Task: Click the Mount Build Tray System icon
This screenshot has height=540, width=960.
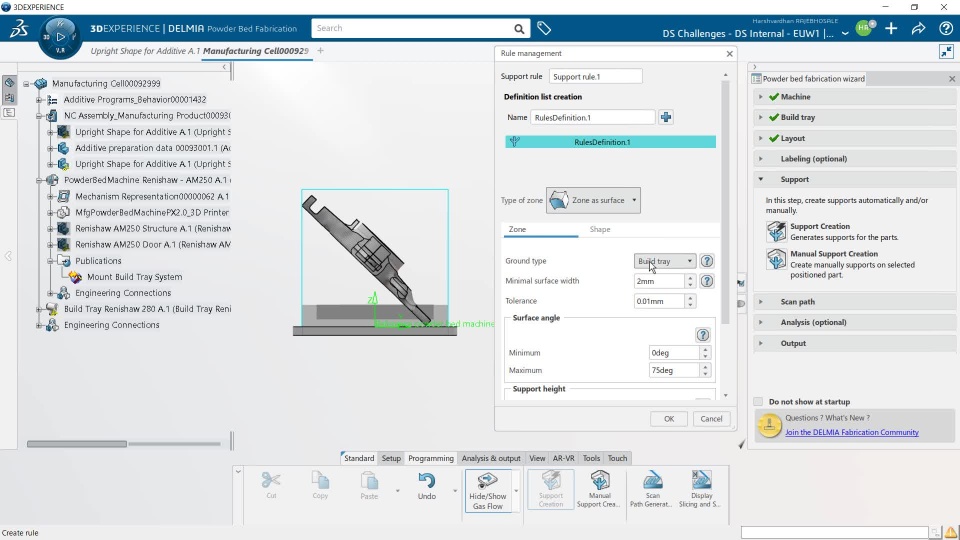Action: (x=75, y=277)
